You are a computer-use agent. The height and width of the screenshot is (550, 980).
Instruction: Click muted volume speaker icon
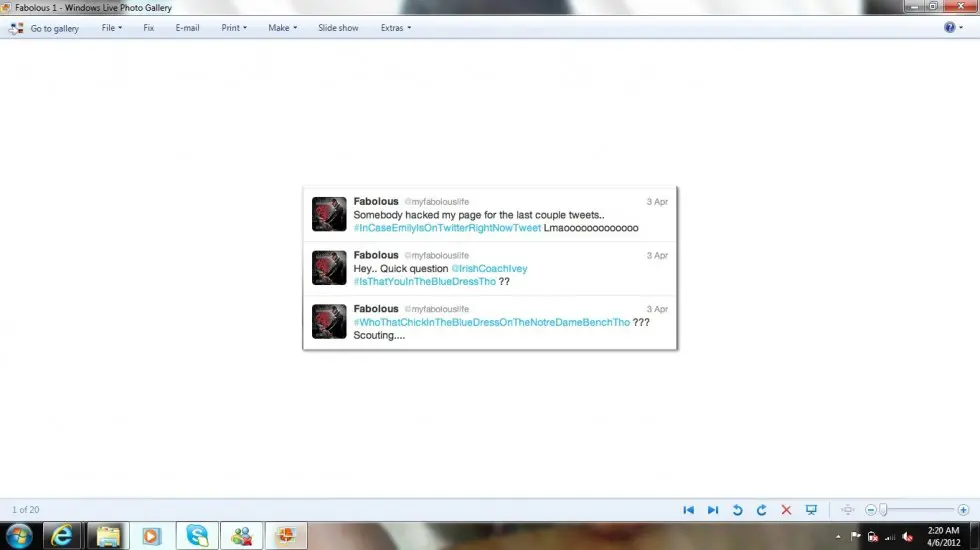(908, 537)
